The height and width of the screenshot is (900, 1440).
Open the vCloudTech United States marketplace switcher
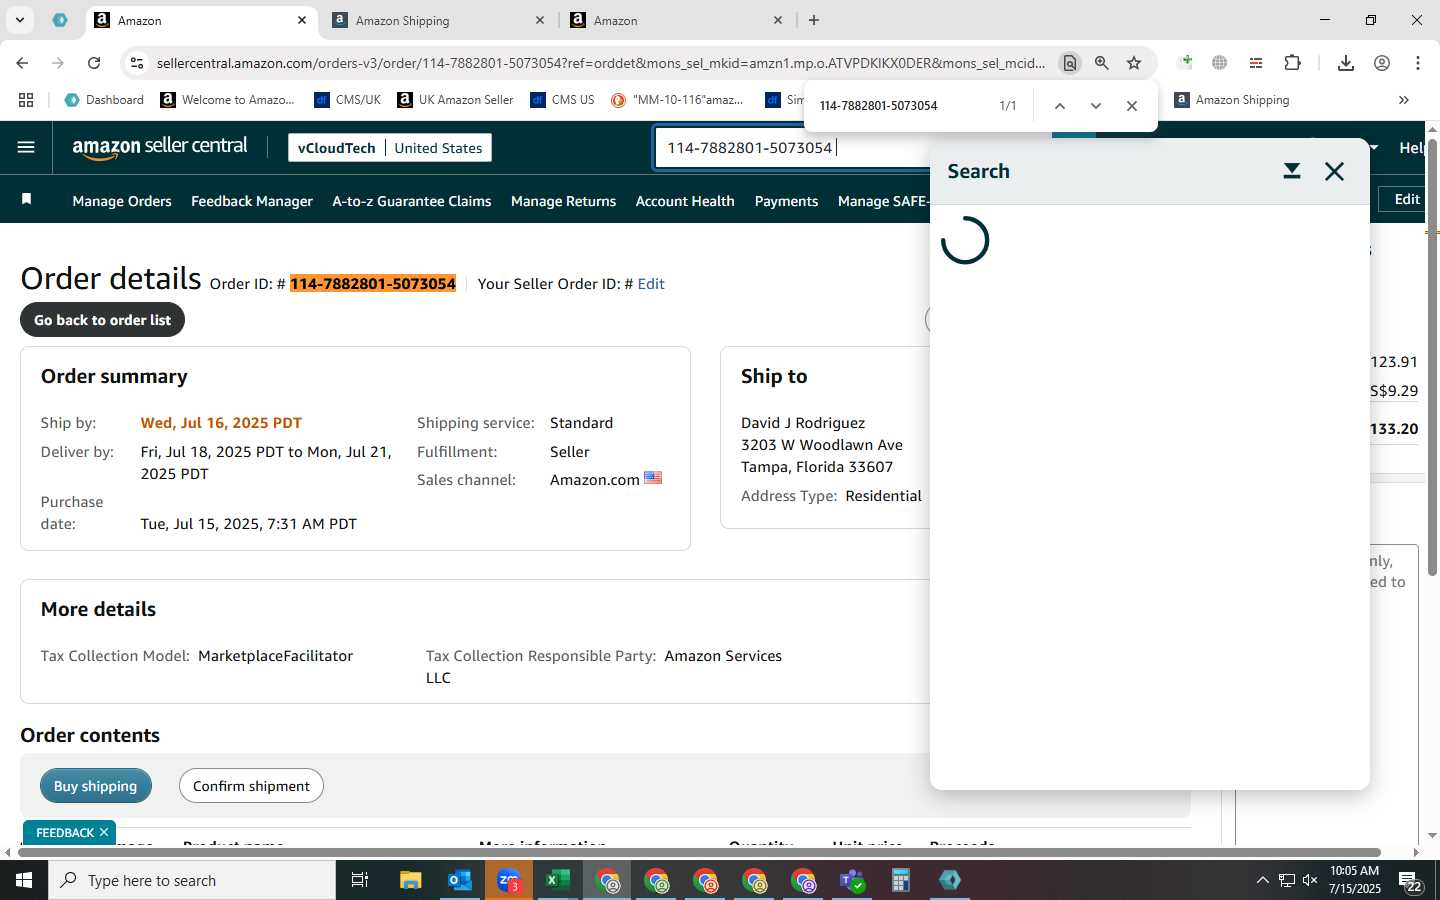point(390,148)
